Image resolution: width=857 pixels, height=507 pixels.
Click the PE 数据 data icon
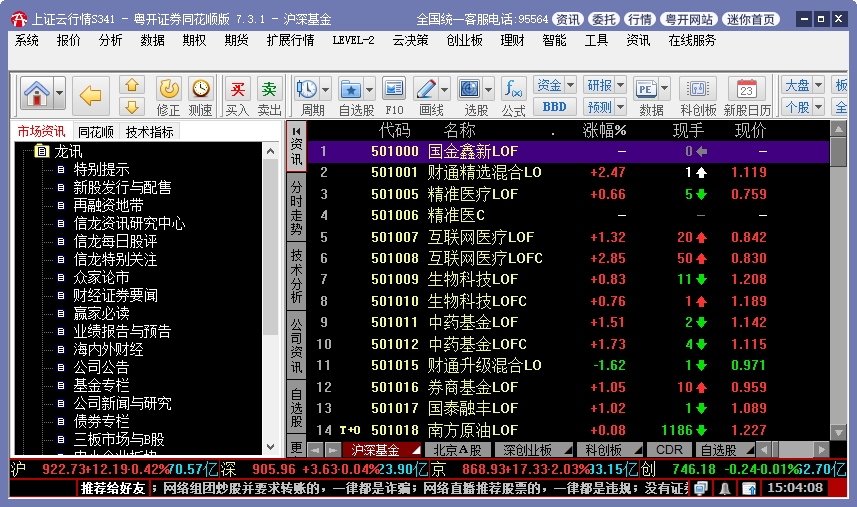click(x=645, y=89)
